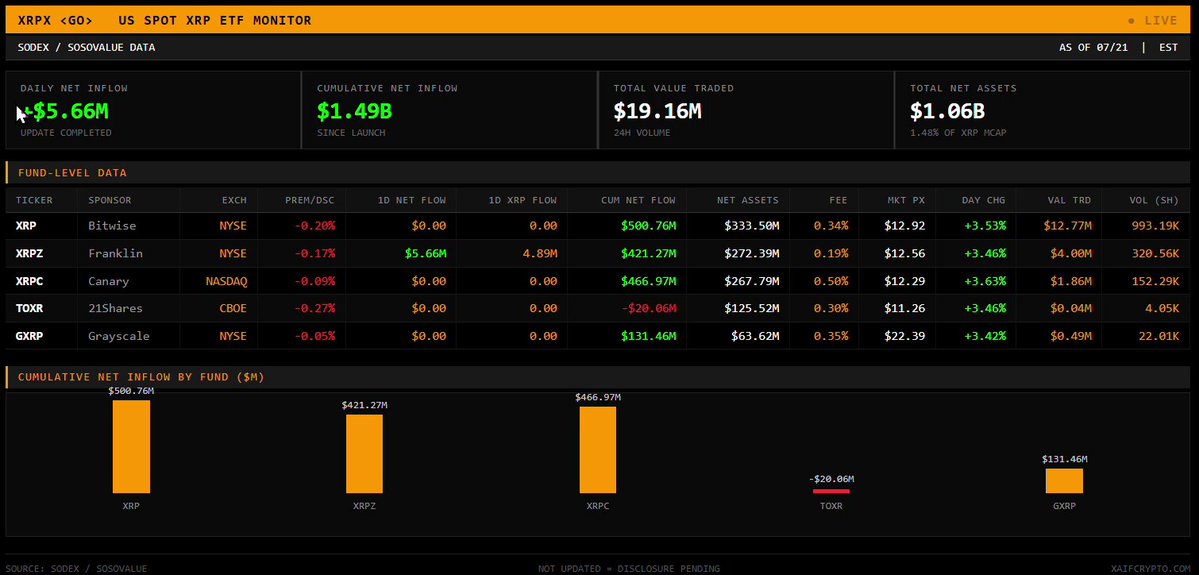Click XRPC day change +3.63%
Screen dimensions: 1199x575
(985, 281)
